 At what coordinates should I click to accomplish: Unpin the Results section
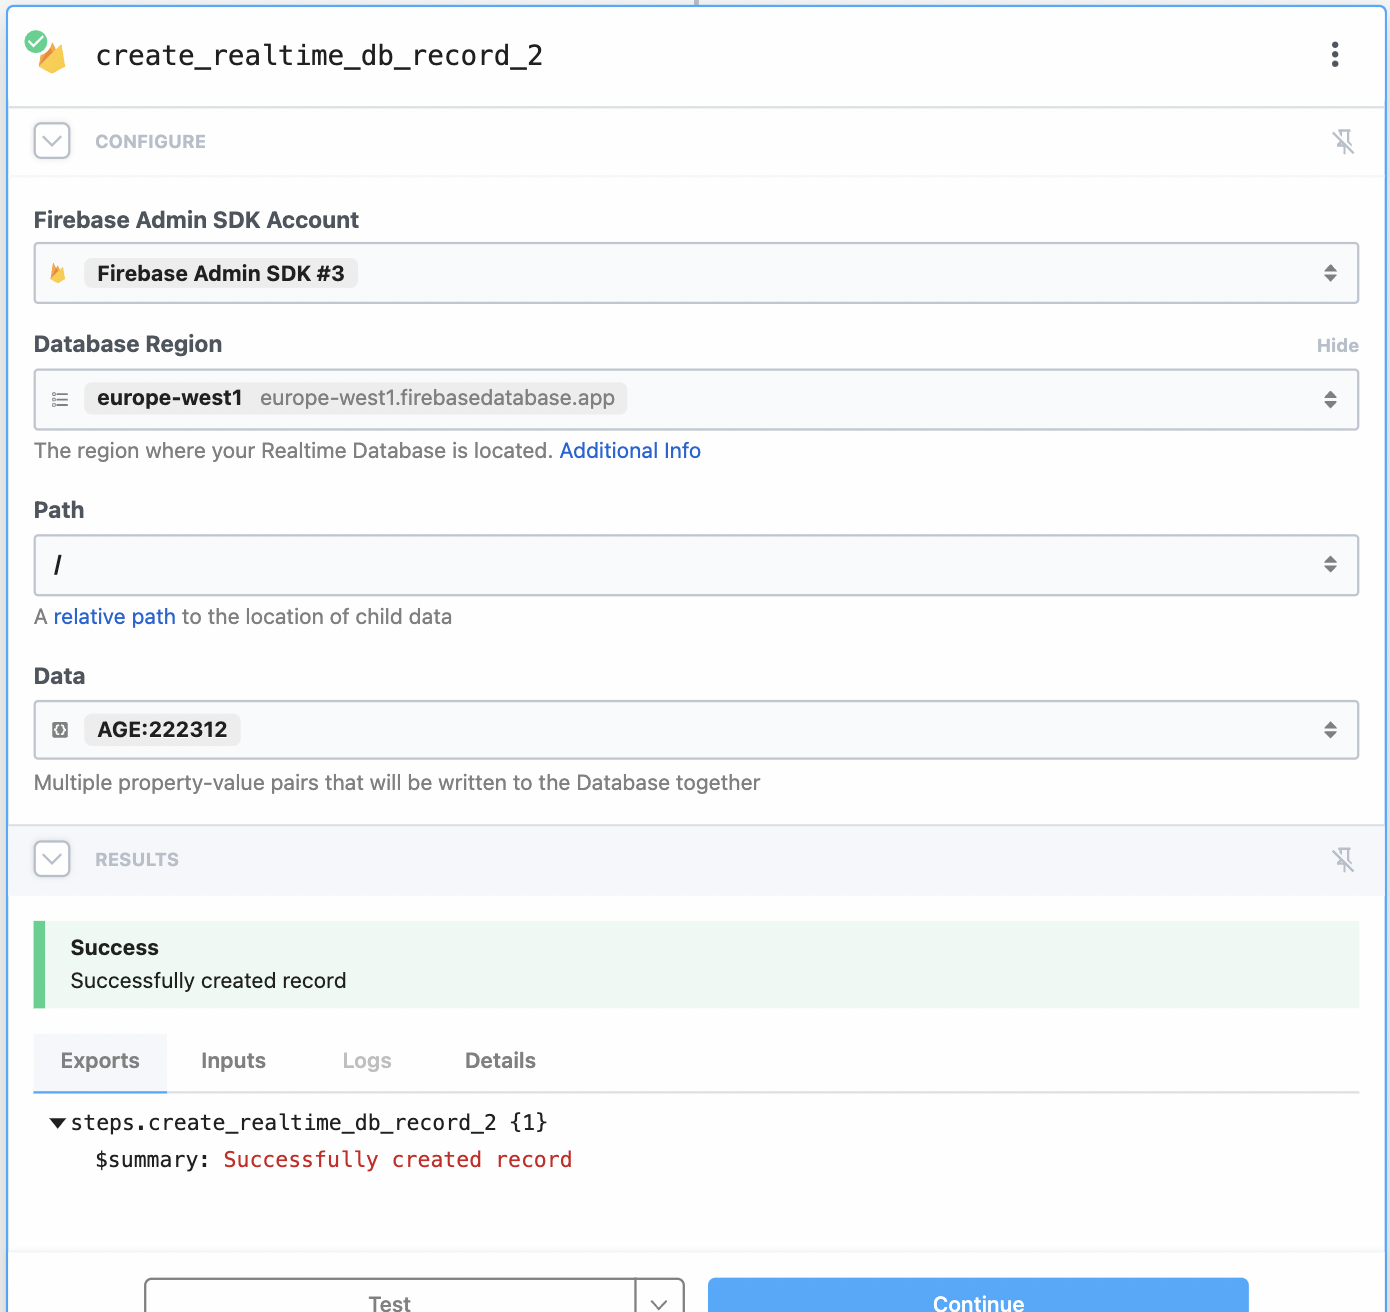point(1344,859)
